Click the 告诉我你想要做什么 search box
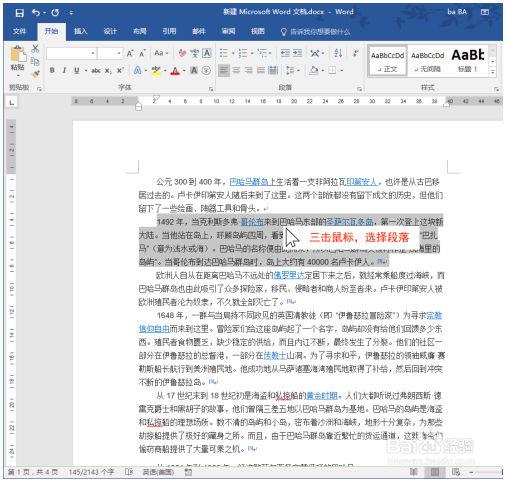This screenshot has width=506, height=482. (x=316, y=32)
